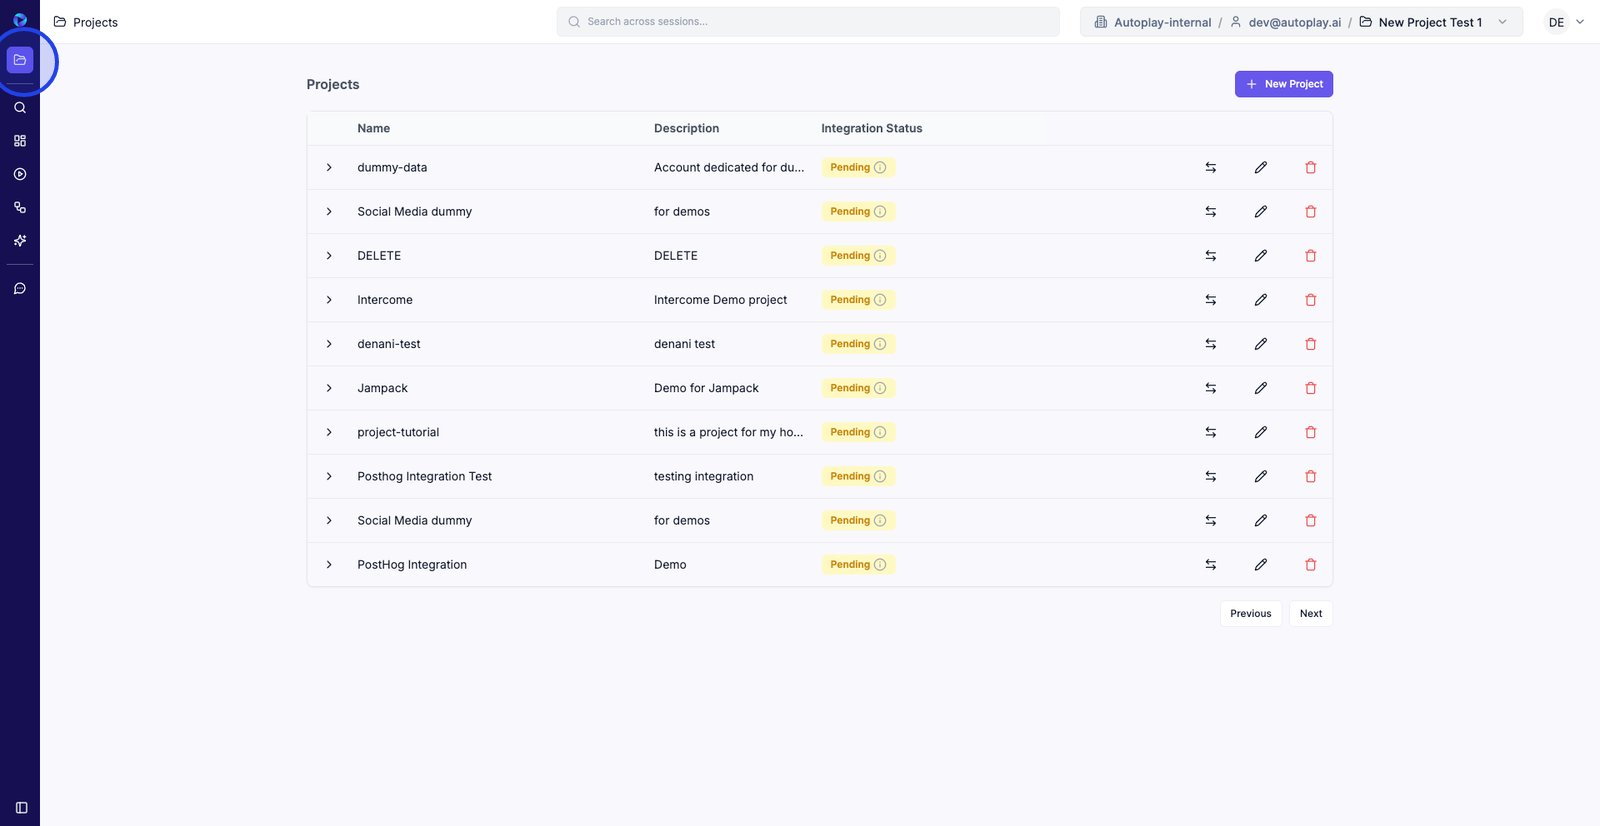Open the chat bubble icon in sidebar
Viewport: 1600px width, 826px height.
(20, 289)
